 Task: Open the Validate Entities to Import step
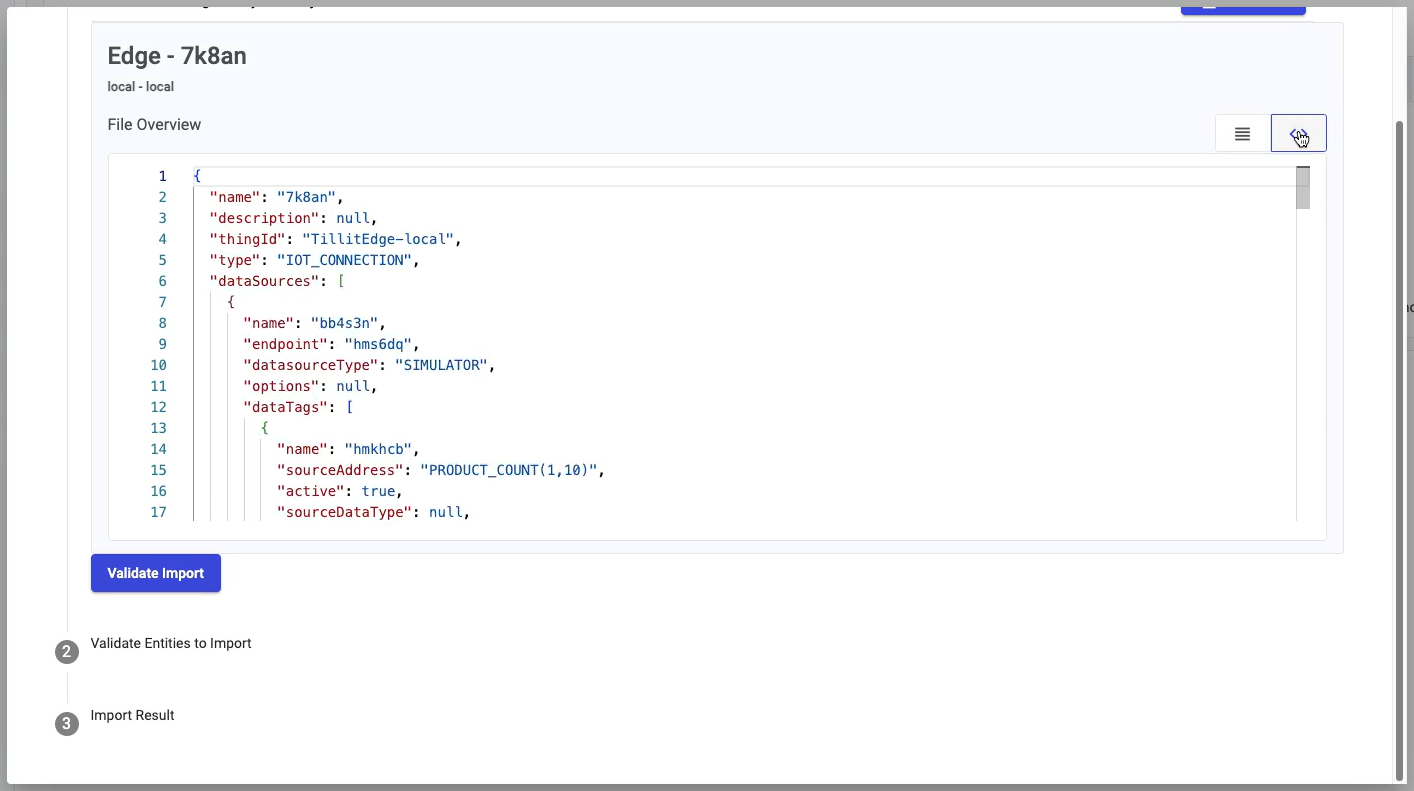[171, 643]
